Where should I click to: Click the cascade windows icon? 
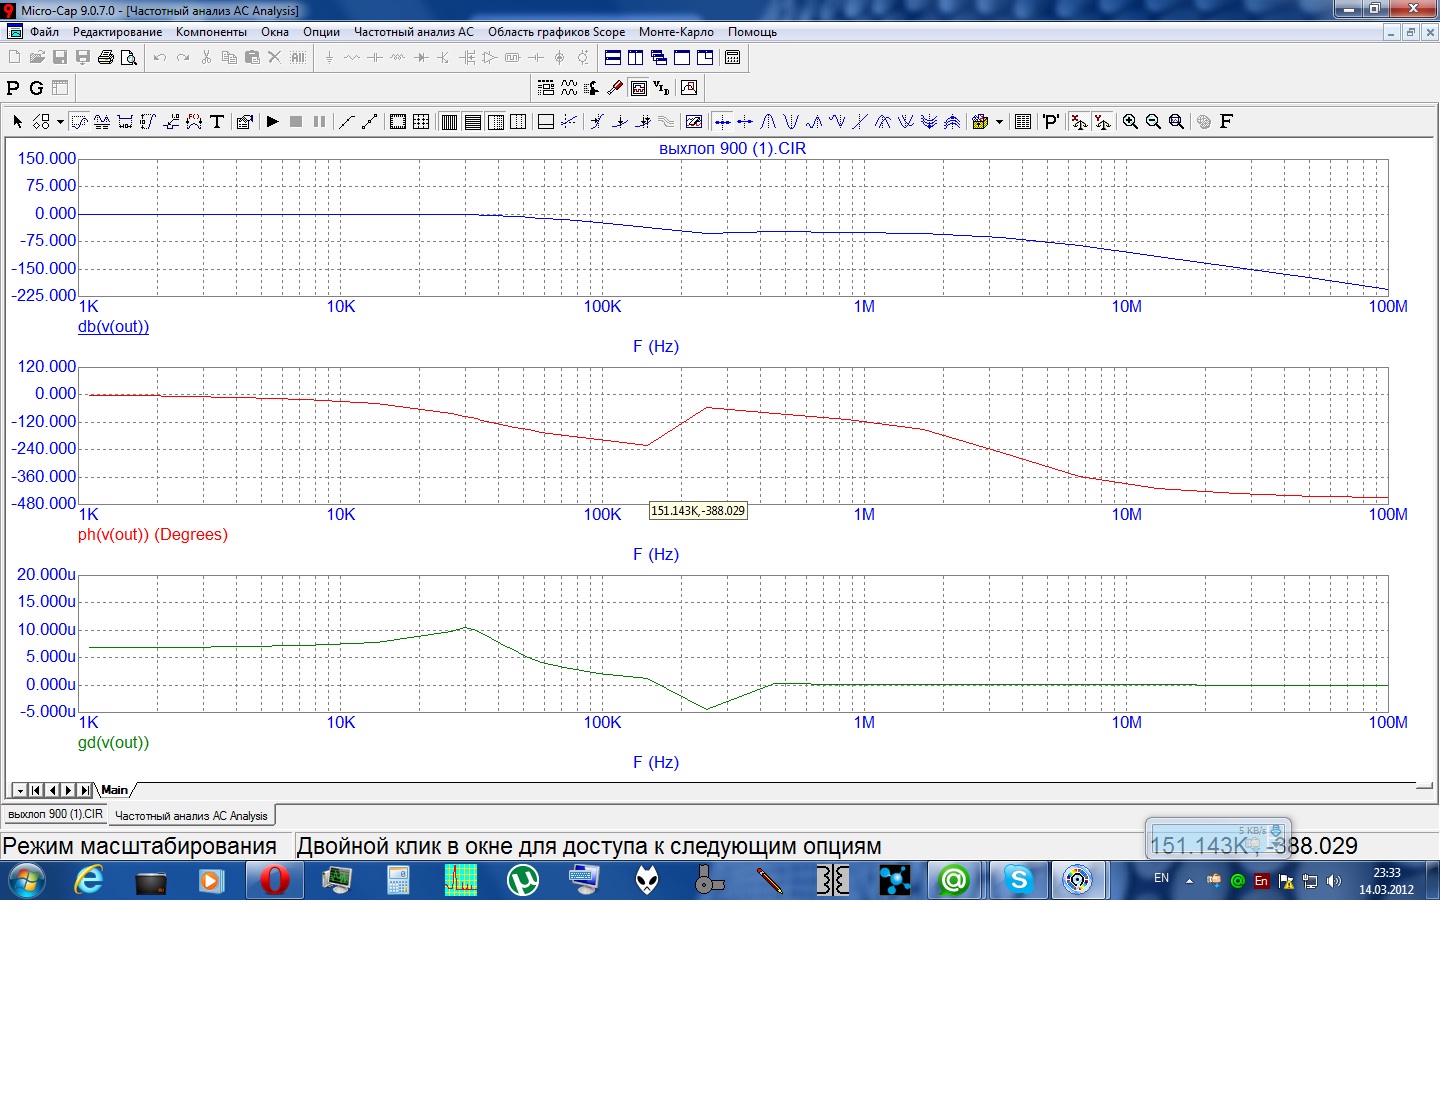pos(659,58)
